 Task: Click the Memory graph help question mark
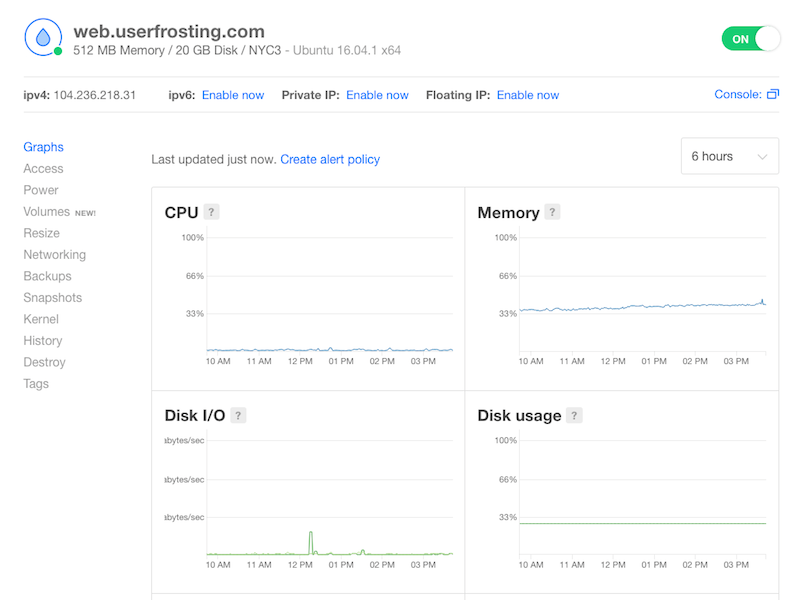click(552, 212)
